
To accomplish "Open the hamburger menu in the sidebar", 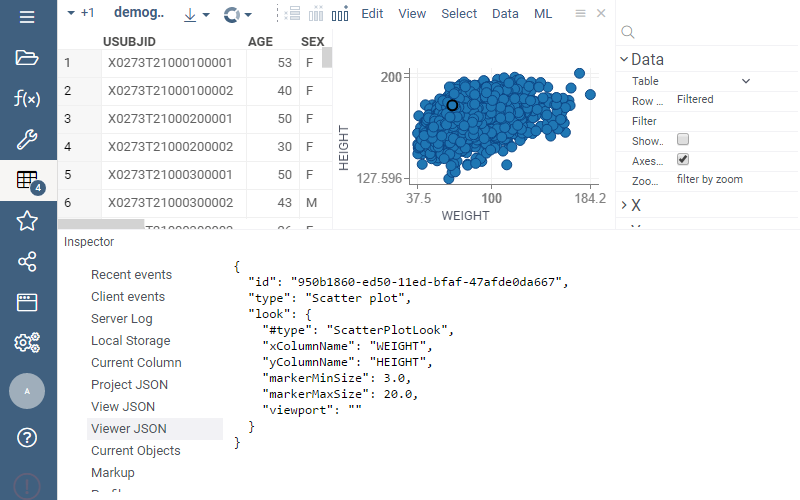I will click(27, 17).
